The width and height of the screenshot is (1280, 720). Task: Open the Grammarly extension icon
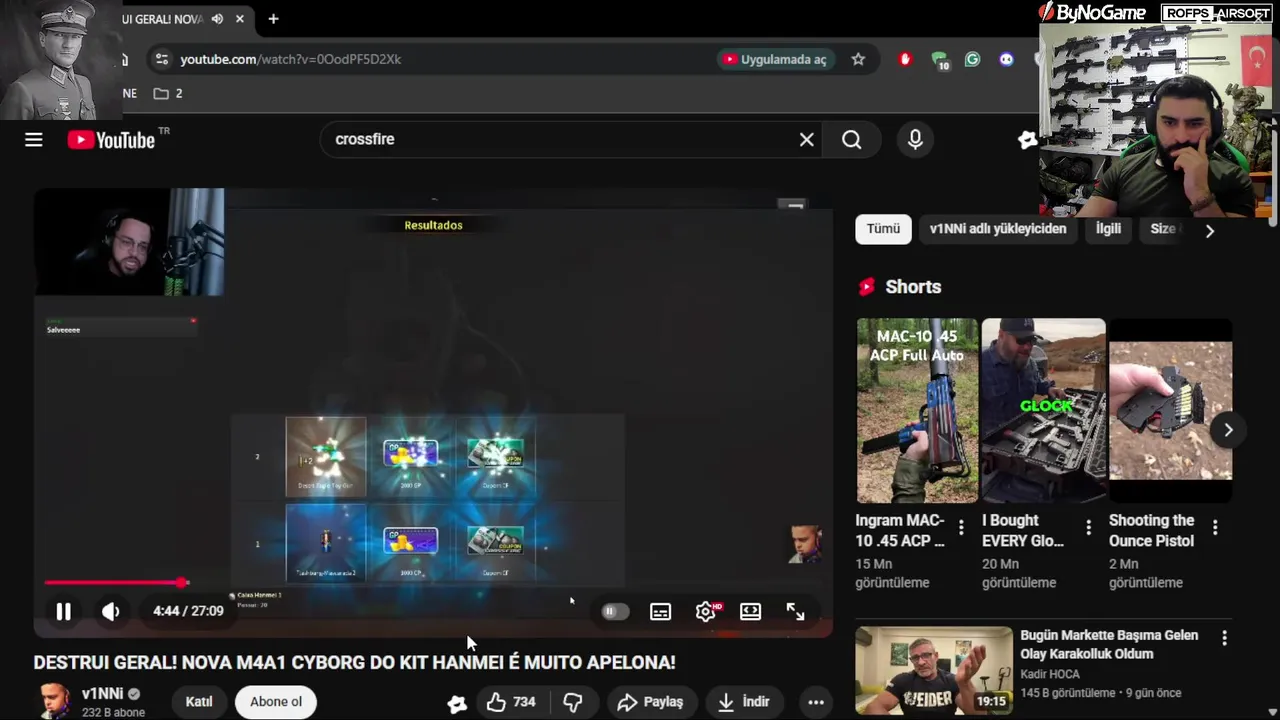[972, 59]
